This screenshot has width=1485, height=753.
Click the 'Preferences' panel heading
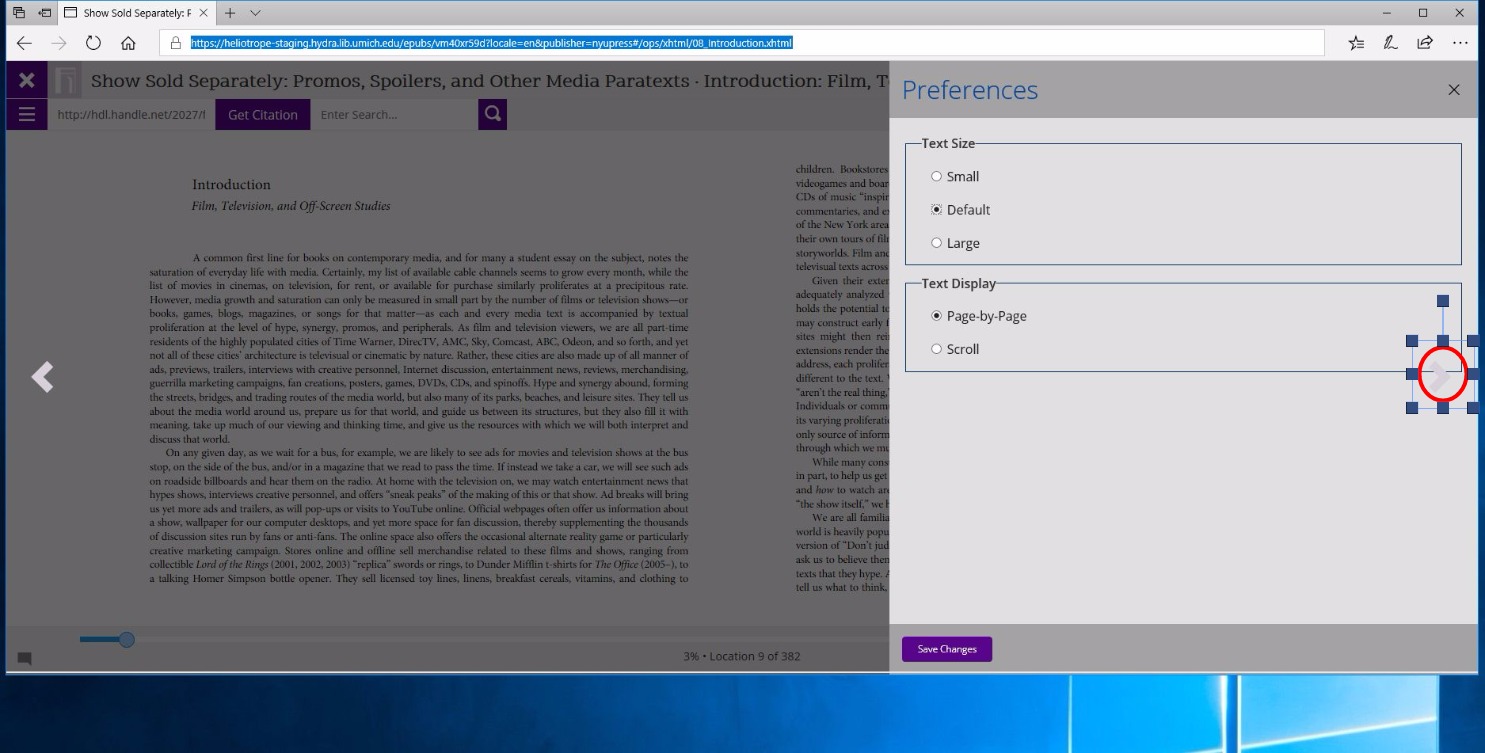click(970, 90)
